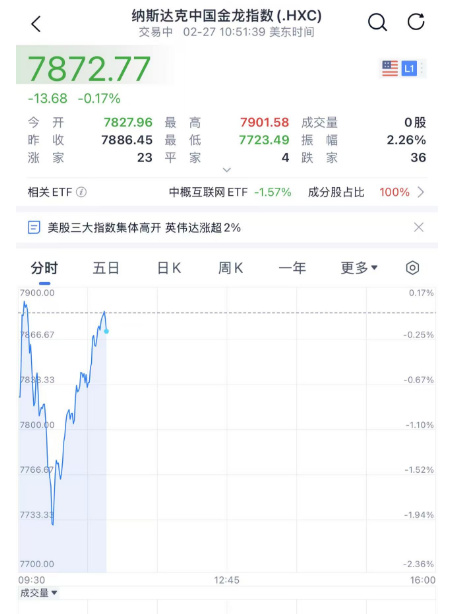Open the 更多 chart period dropdown
Viewport: 460px width, 614px height.
coord(359,268)
